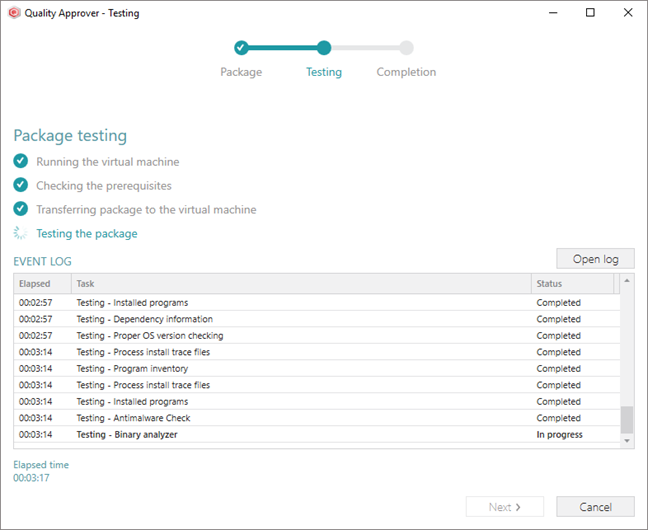
Task: Click the disabled Next button
Action: pos(505,507)
